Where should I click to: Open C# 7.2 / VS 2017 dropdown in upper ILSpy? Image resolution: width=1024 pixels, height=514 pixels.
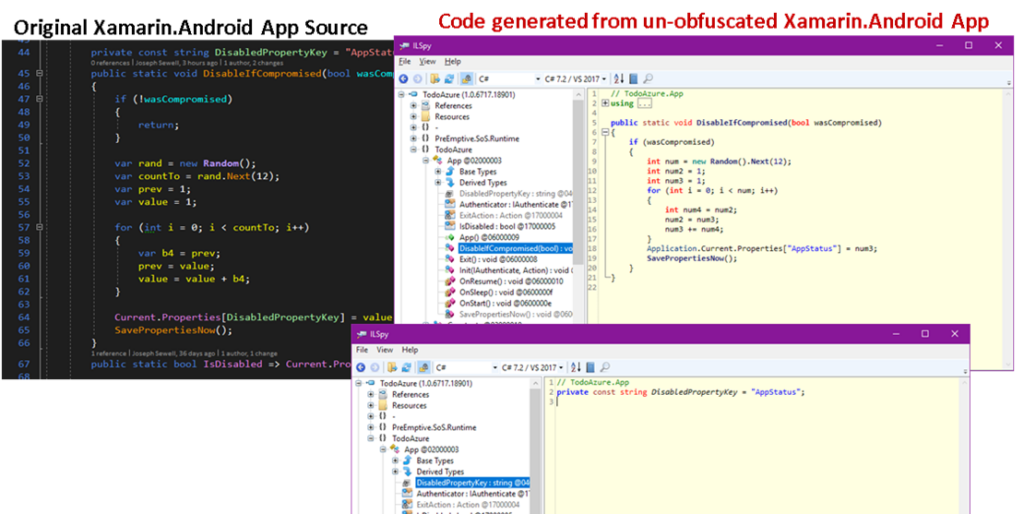(x=576, y=79)
